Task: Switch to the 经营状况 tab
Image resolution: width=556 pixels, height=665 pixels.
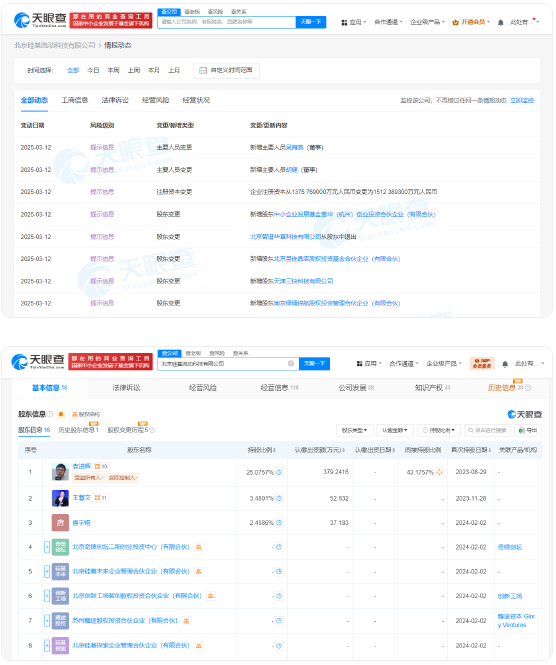Action: [x=196, y=101]
